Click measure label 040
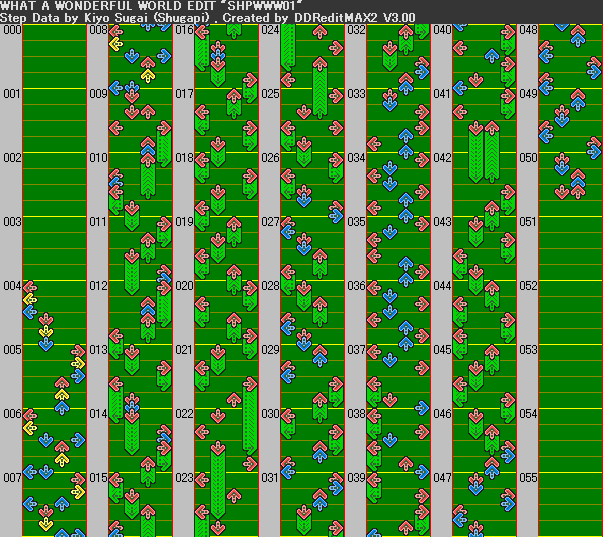The image size is (603, 537). click(442, 30)
